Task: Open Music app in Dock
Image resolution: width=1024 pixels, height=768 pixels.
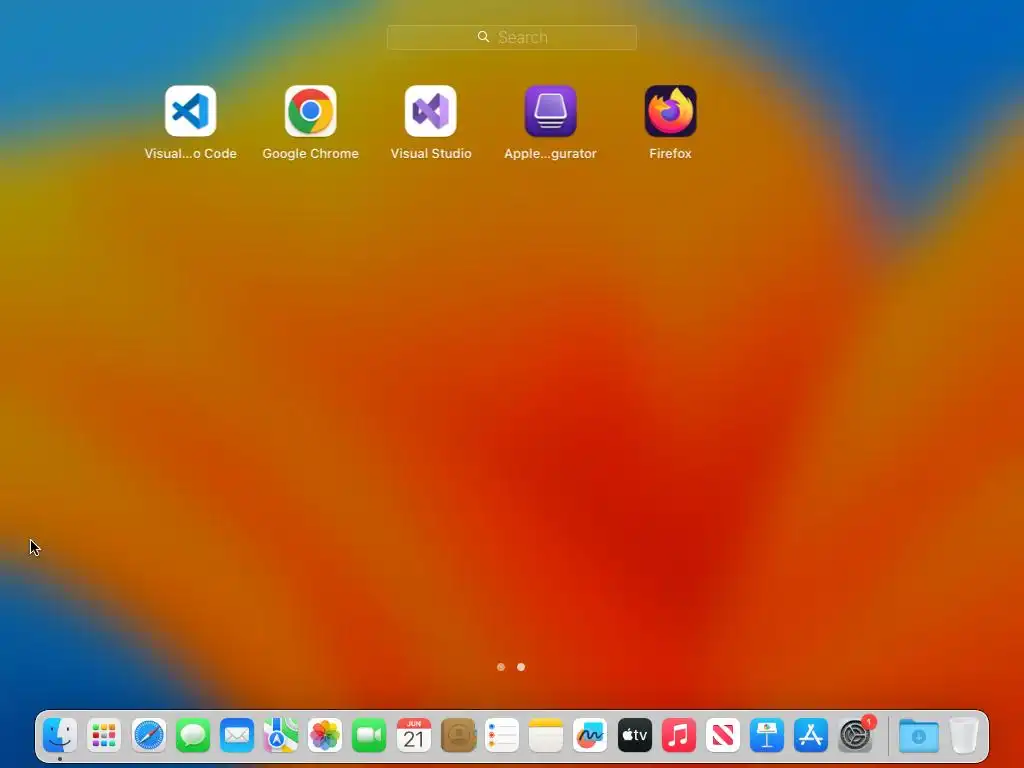Action: tap(679, 735)
